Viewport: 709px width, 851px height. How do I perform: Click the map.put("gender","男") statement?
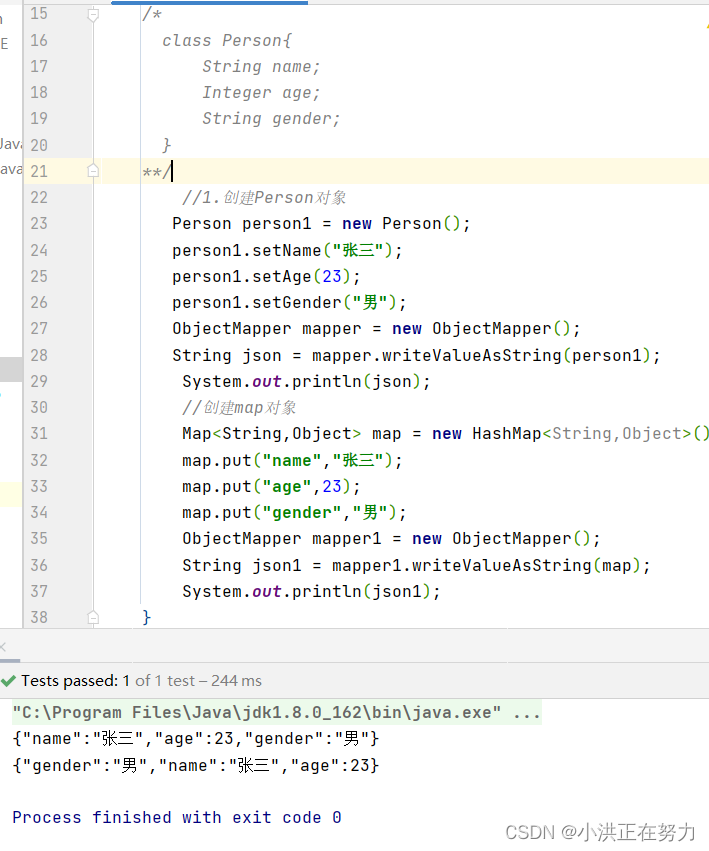click(294, 512)
